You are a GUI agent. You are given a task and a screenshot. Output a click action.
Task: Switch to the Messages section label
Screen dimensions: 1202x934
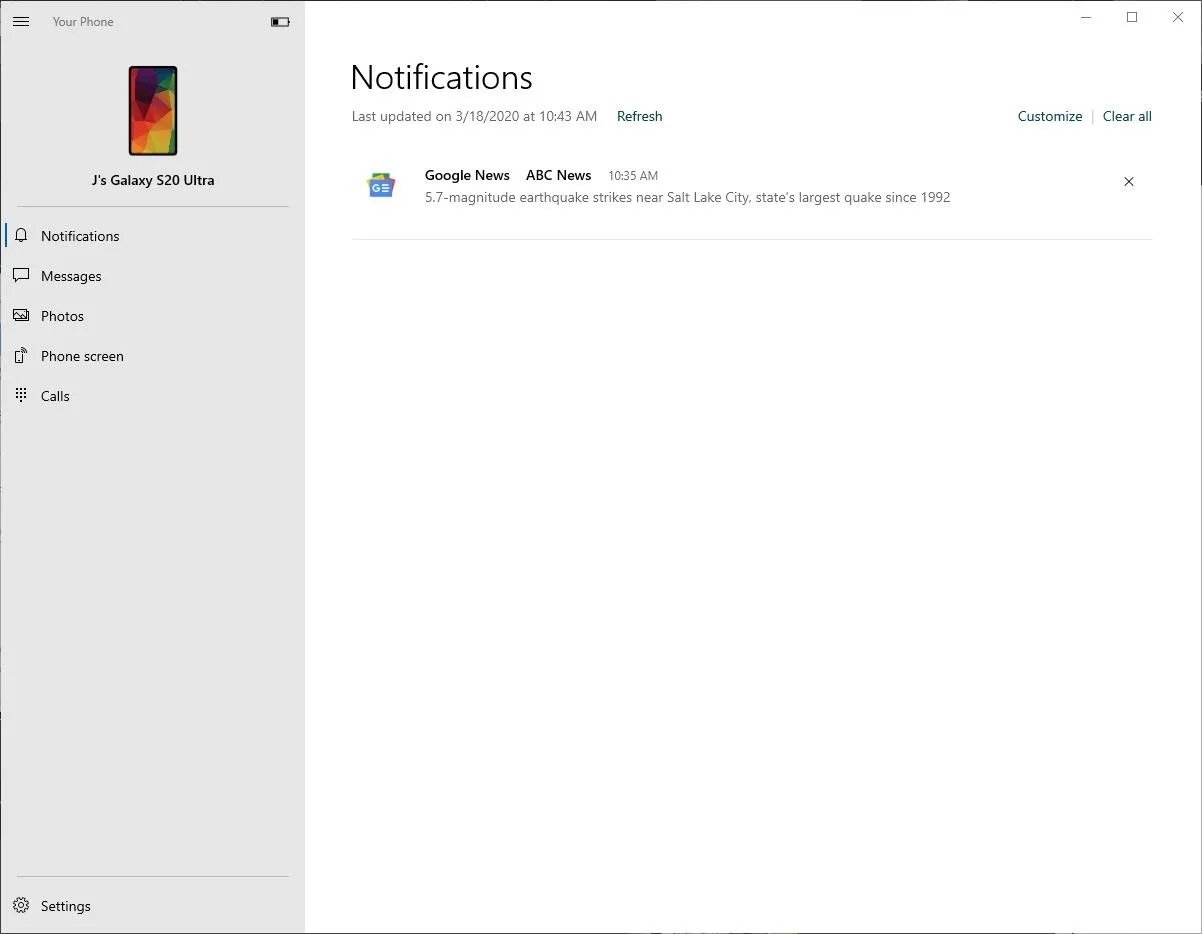point(71,276)
